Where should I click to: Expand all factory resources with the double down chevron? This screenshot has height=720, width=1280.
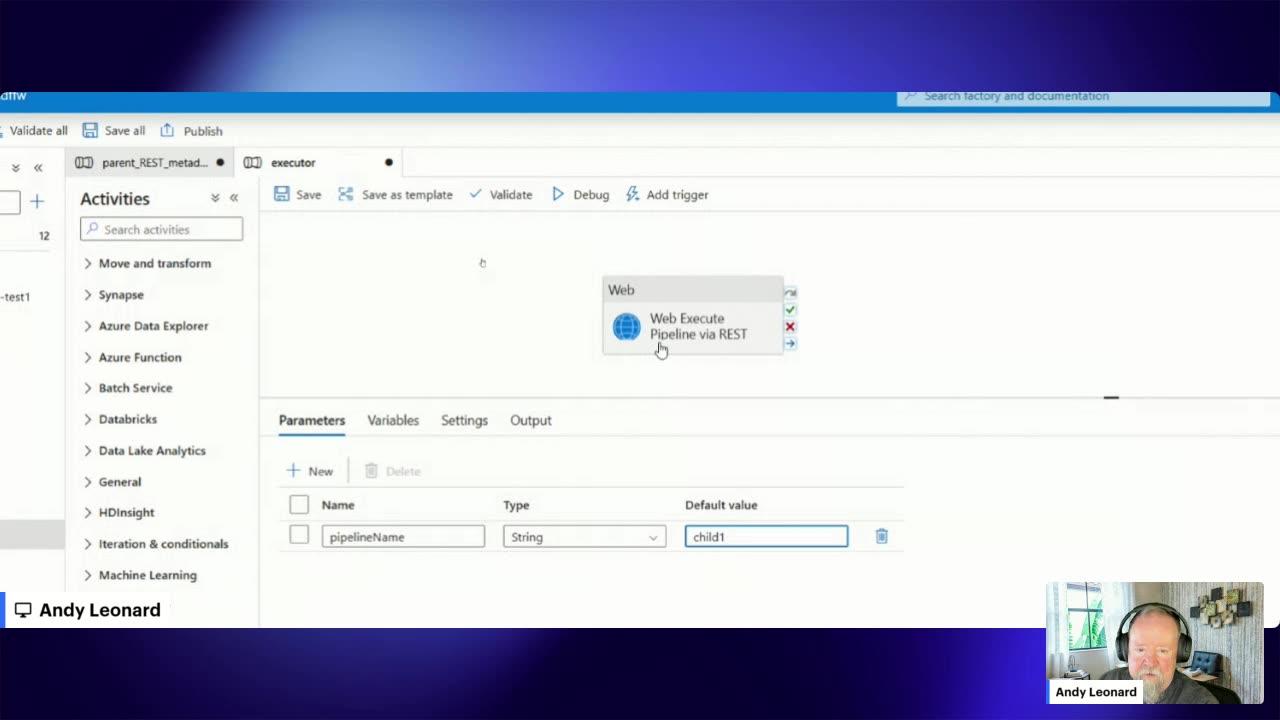(16, 168)
